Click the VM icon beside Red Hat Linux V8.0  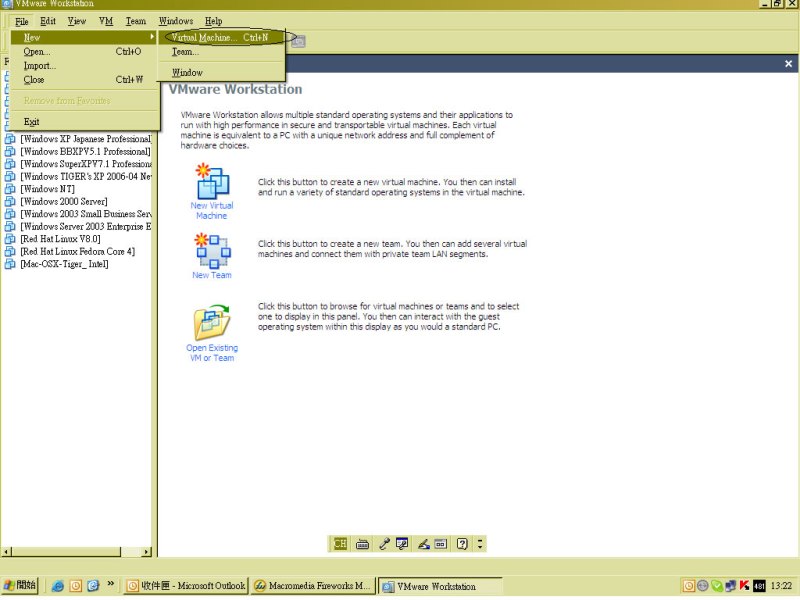coord(10,239)
